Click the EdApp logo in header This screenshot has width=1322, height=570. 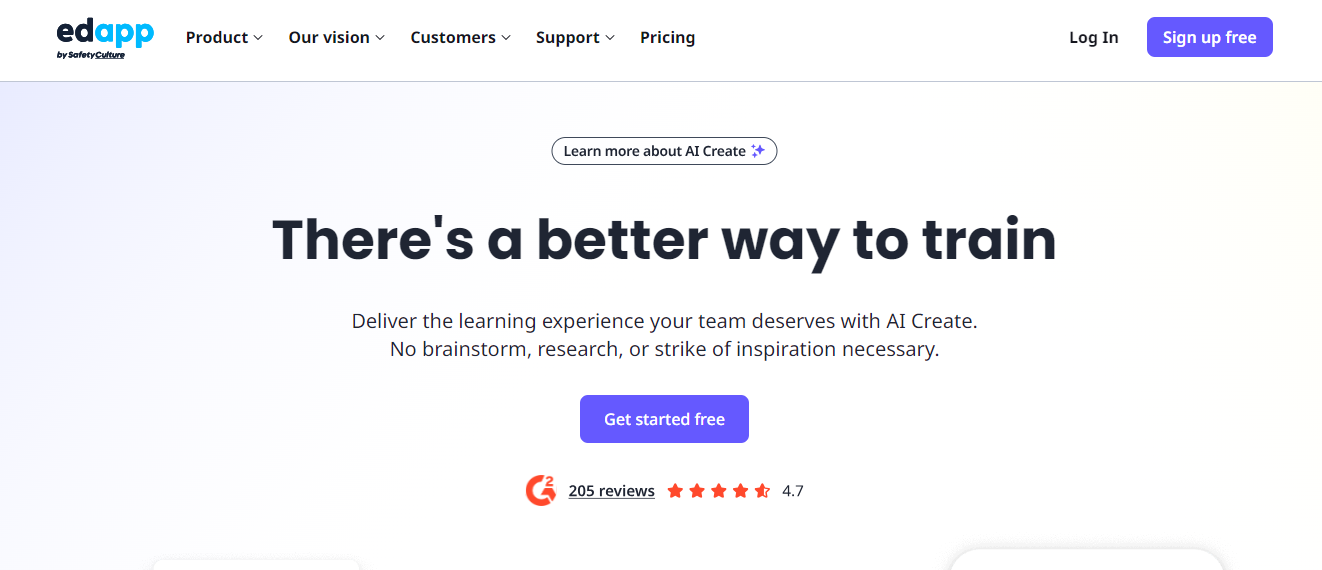(105, 38)
